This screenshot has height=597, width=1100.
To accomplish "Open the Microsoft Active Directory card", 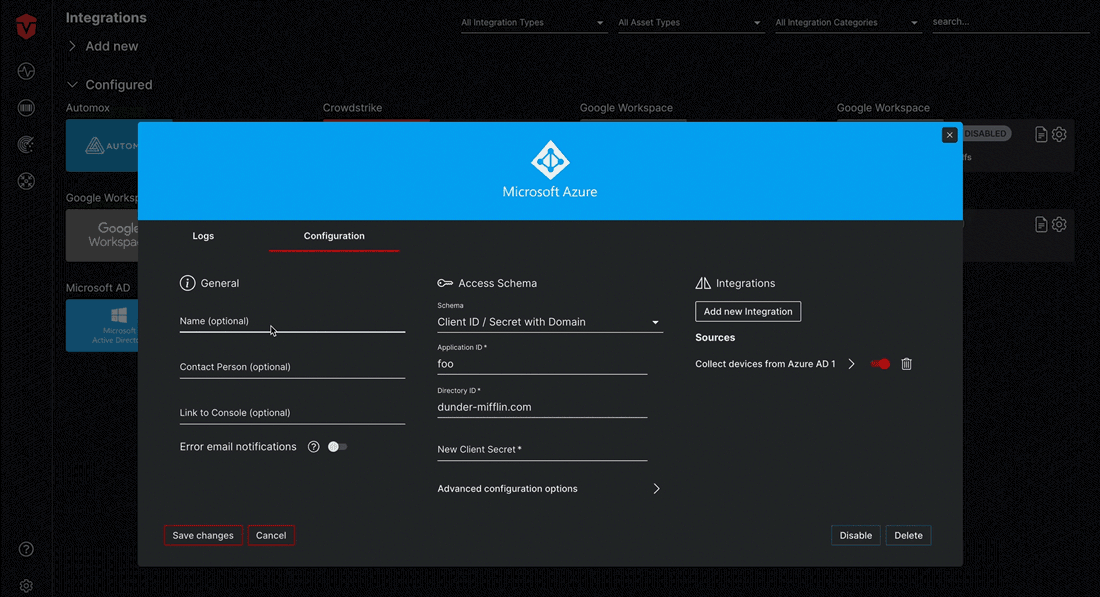I will 102,326.
